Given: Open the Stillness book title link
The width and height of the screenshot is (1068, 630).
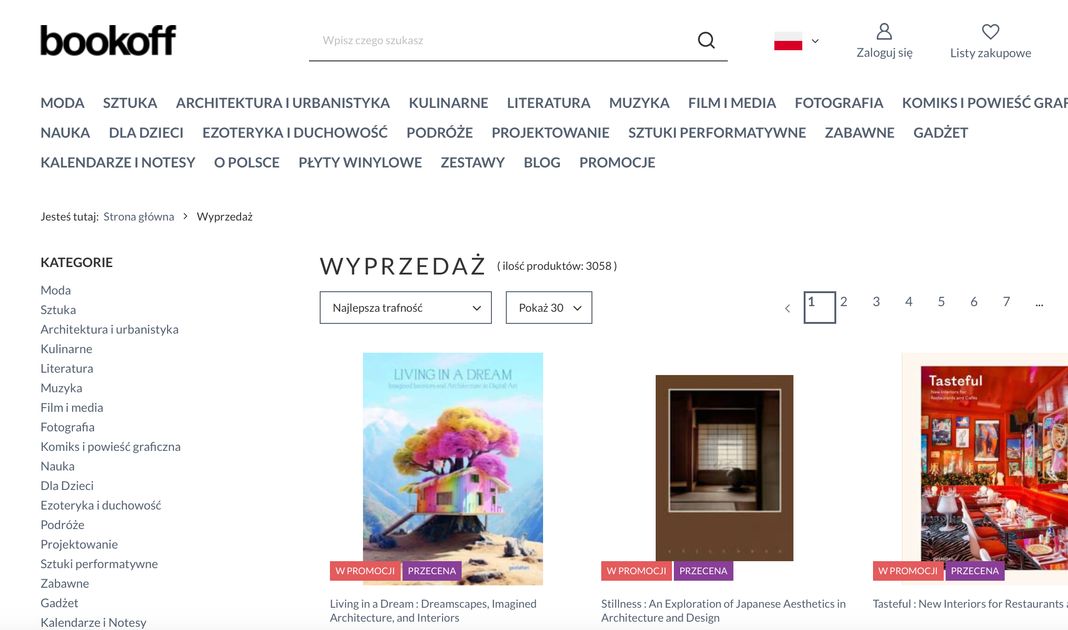Looking at the screenshot, I should coord(723,611).
